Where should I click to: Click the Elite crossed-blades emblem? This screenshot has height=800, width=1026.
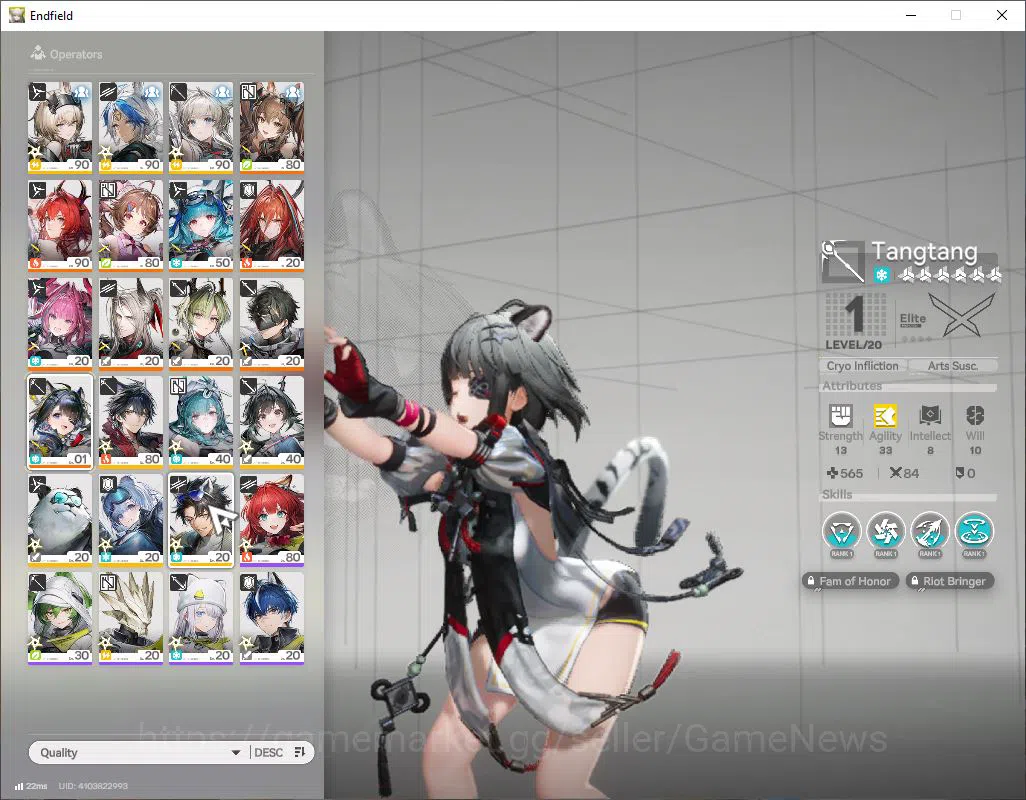click(961, 315)
